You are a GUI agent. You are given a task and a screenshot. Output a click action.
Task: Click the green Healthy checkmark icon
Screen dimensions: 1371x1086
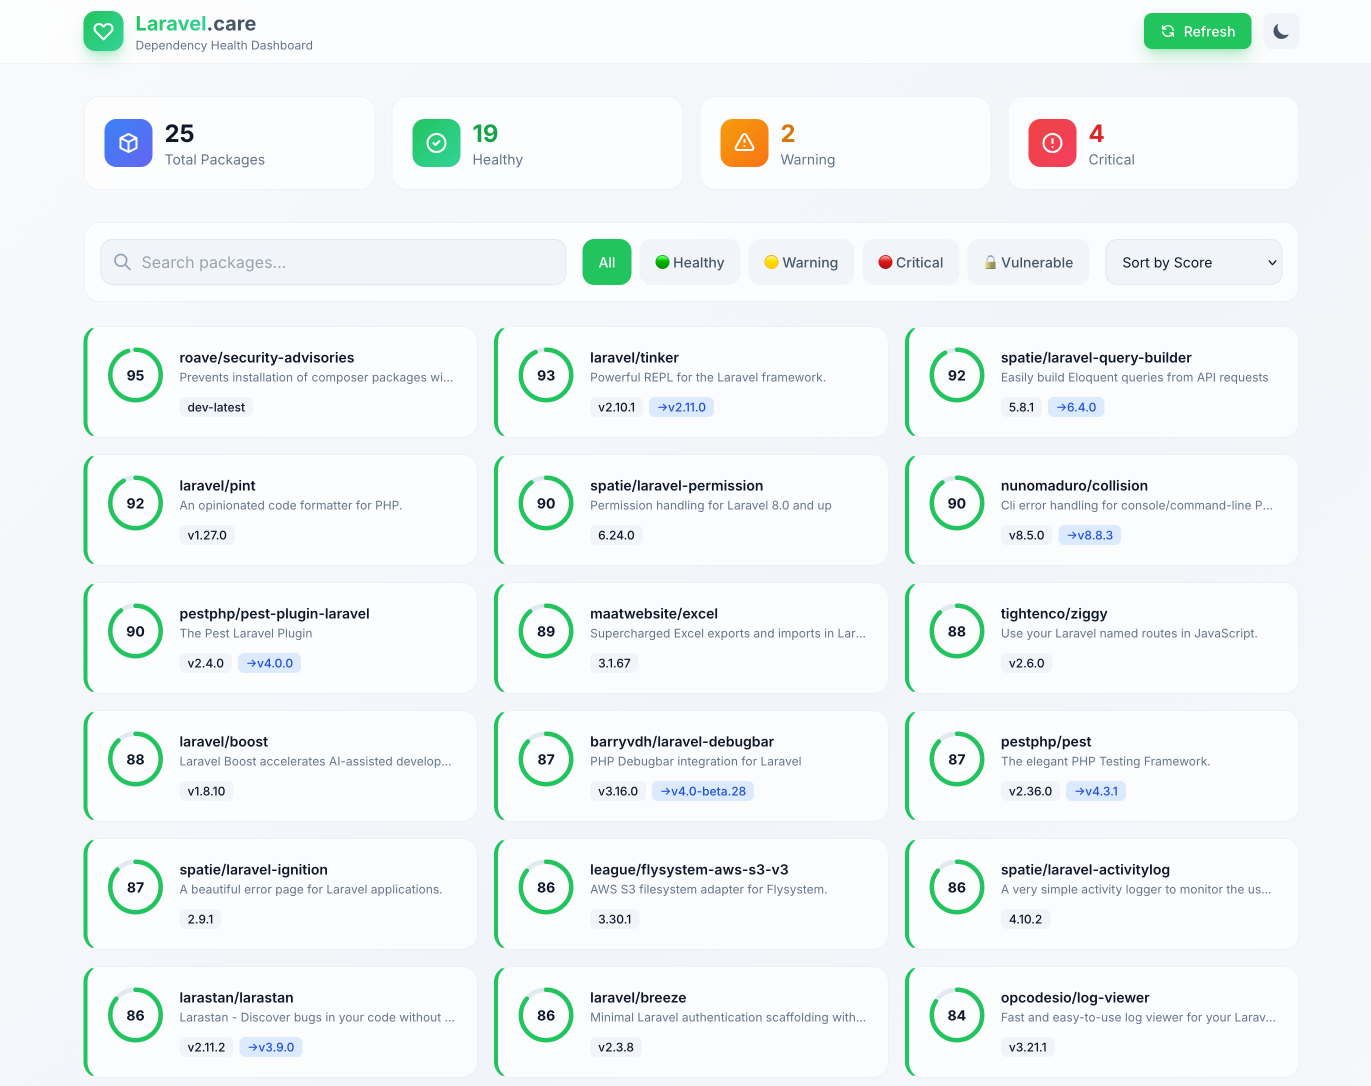(436, 143)
